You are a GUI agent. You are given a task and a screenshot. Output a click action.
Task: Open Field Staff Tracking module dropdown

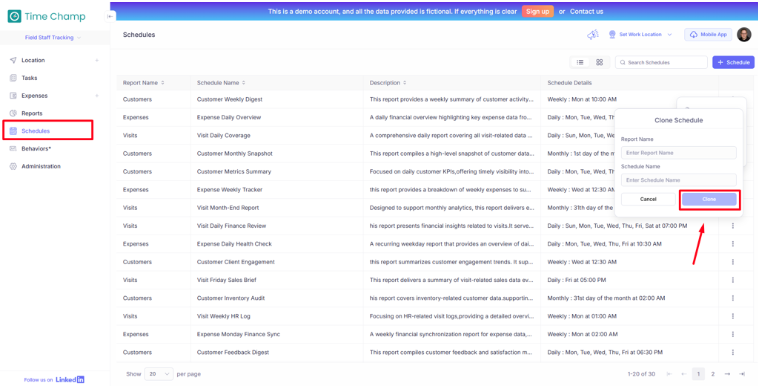(53, 38)
